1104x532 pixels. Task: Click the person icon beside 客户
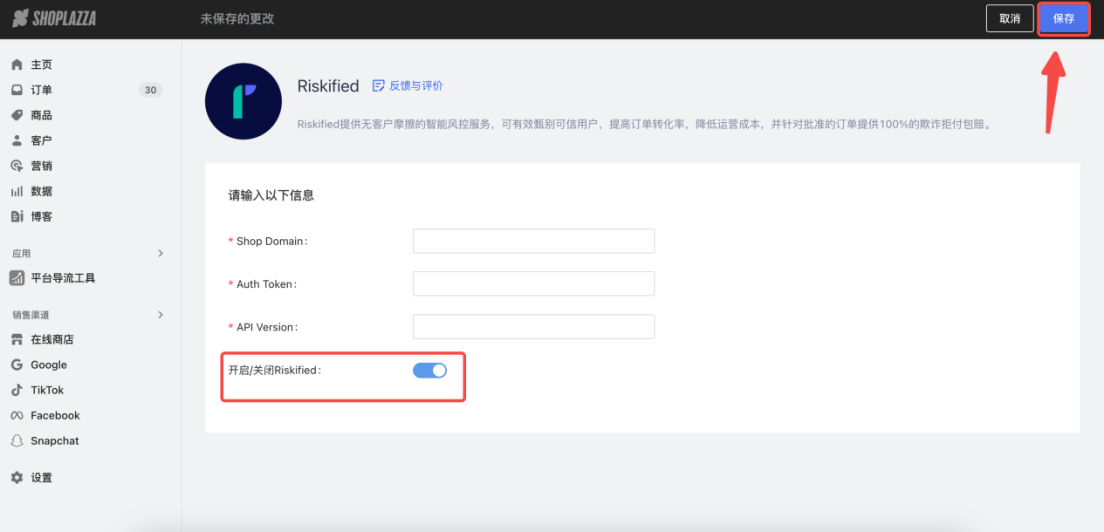17,141
